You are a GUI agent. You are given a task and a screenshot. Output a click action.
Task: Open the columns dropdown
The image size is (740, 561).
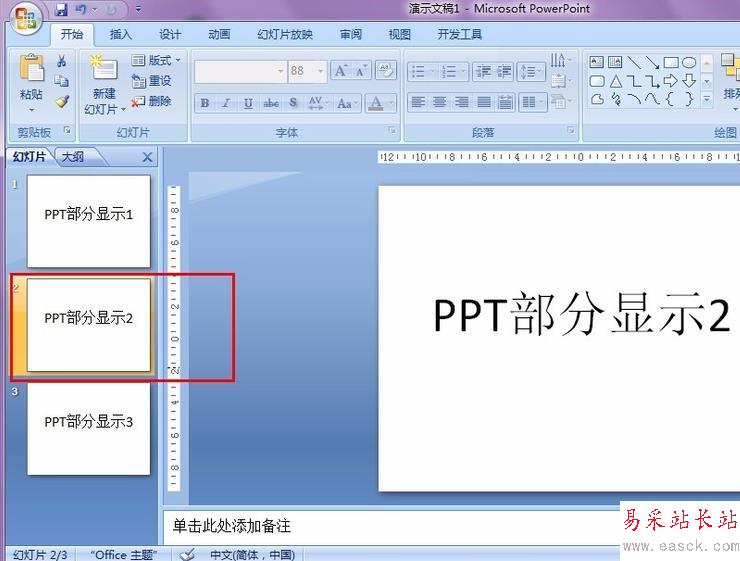pos(532,102)
